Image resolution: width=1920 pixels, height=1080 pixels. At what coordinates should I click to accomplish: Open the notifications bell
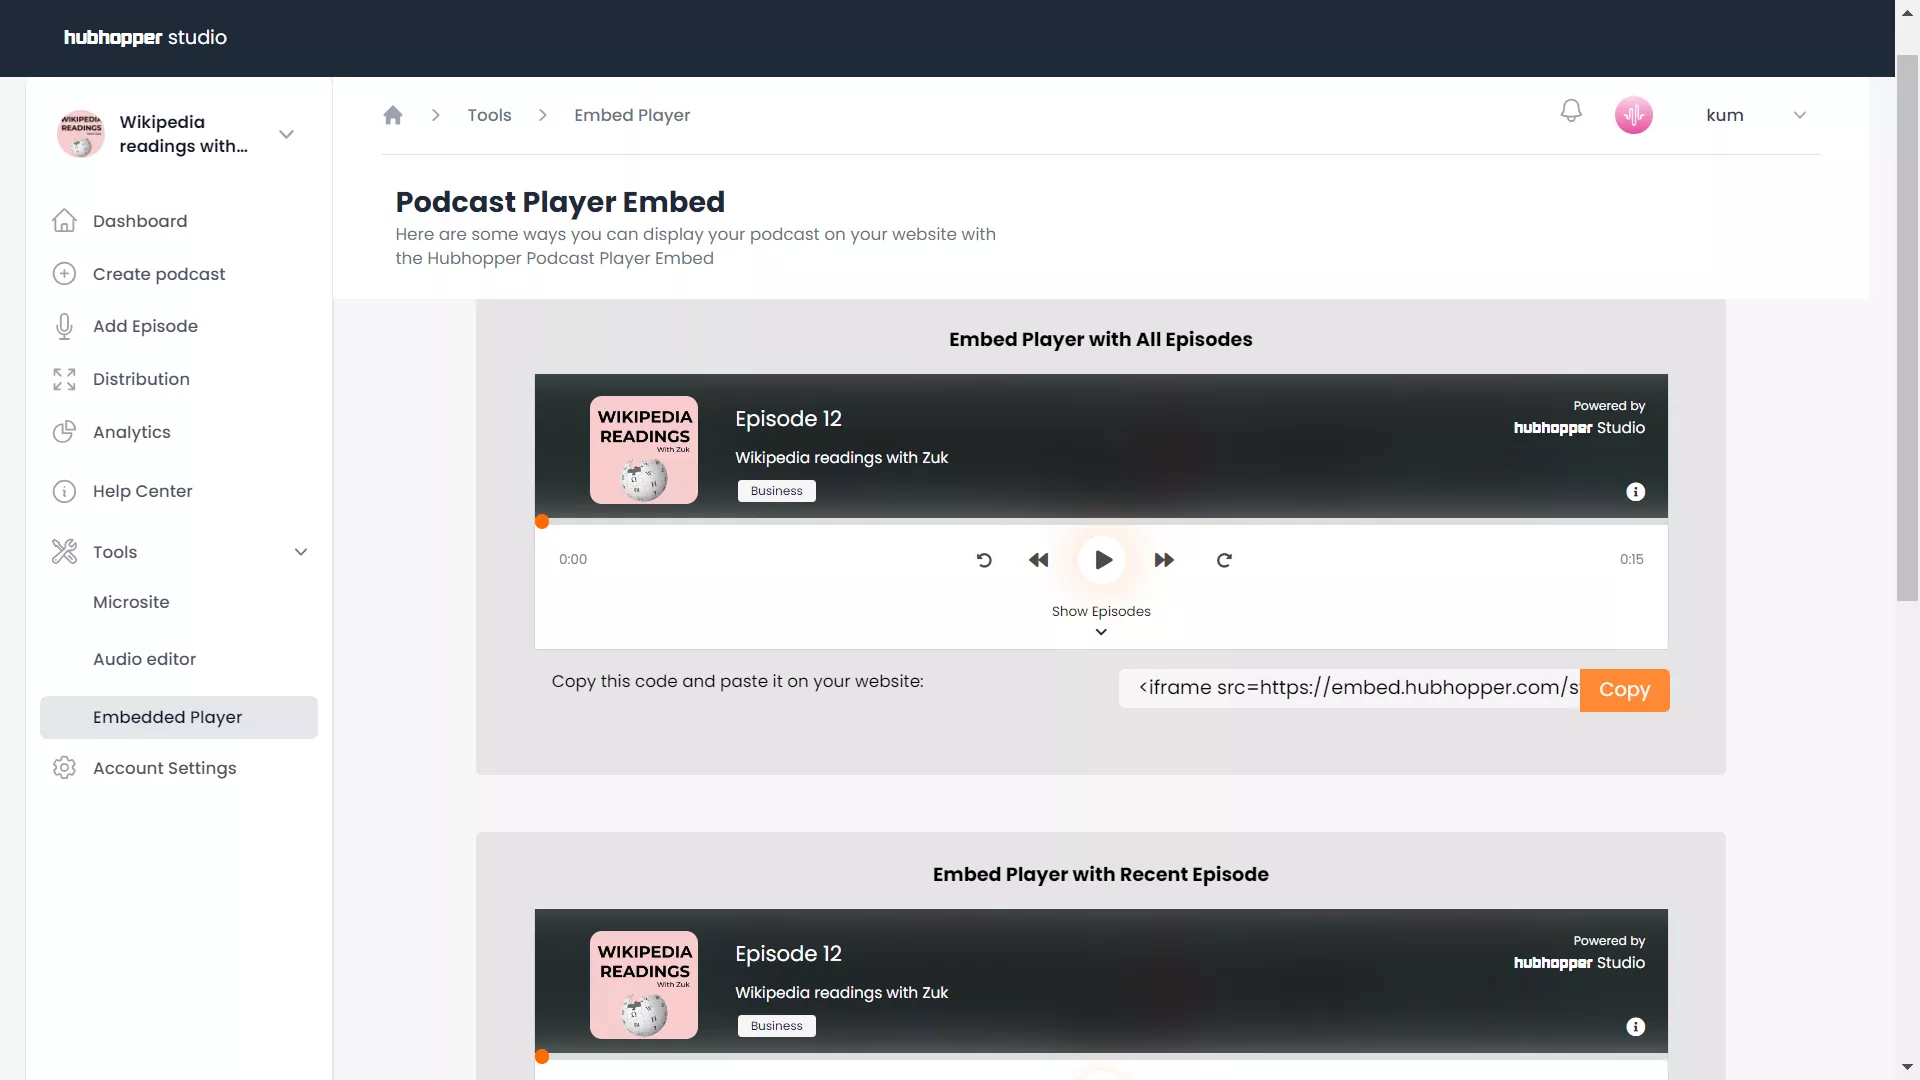point(1571,111)
